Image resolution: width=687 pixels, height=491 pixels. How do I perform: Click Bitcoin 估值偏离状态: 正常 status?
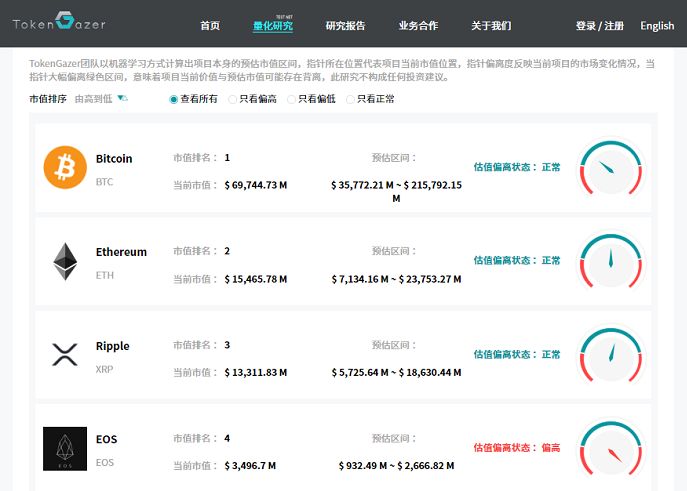517,167
